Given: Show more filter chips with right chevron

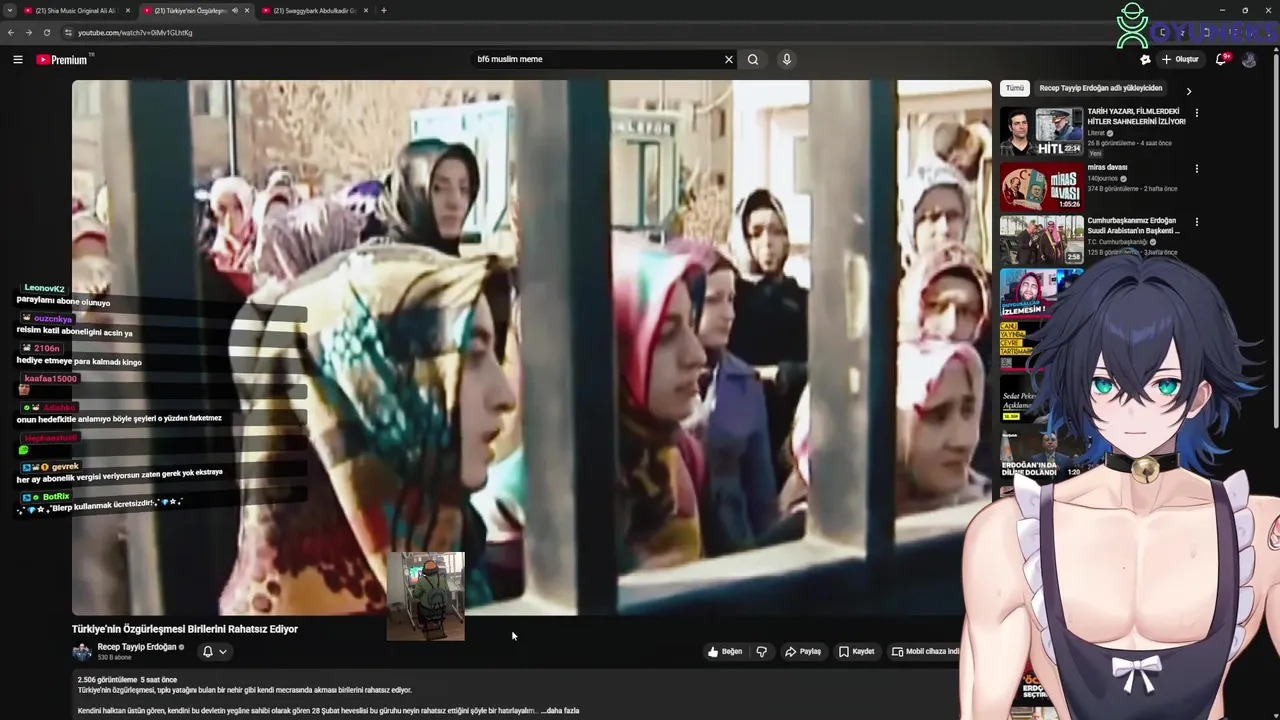Looking at the screenshot, I should [x=1189, y=91].
